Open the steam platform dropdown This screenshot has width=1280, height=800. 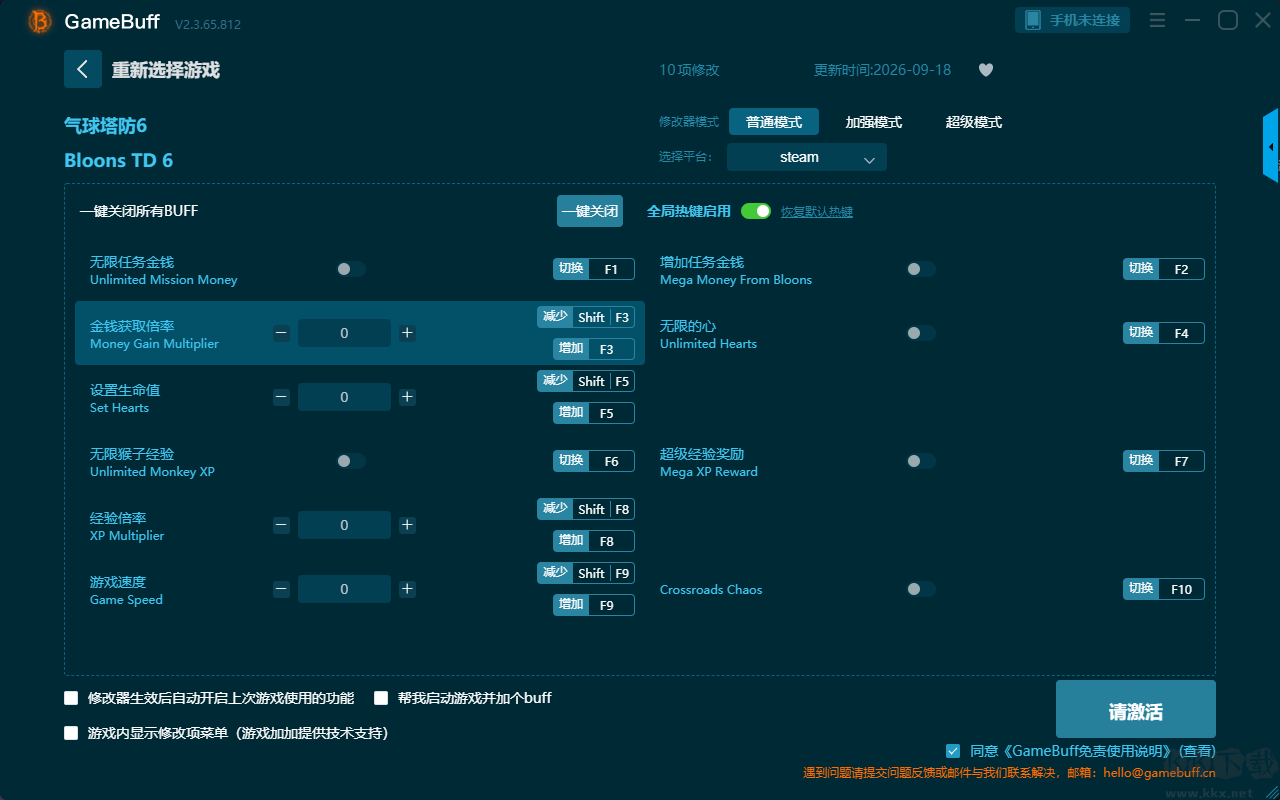pyautogui.click(x=807, y=157)
